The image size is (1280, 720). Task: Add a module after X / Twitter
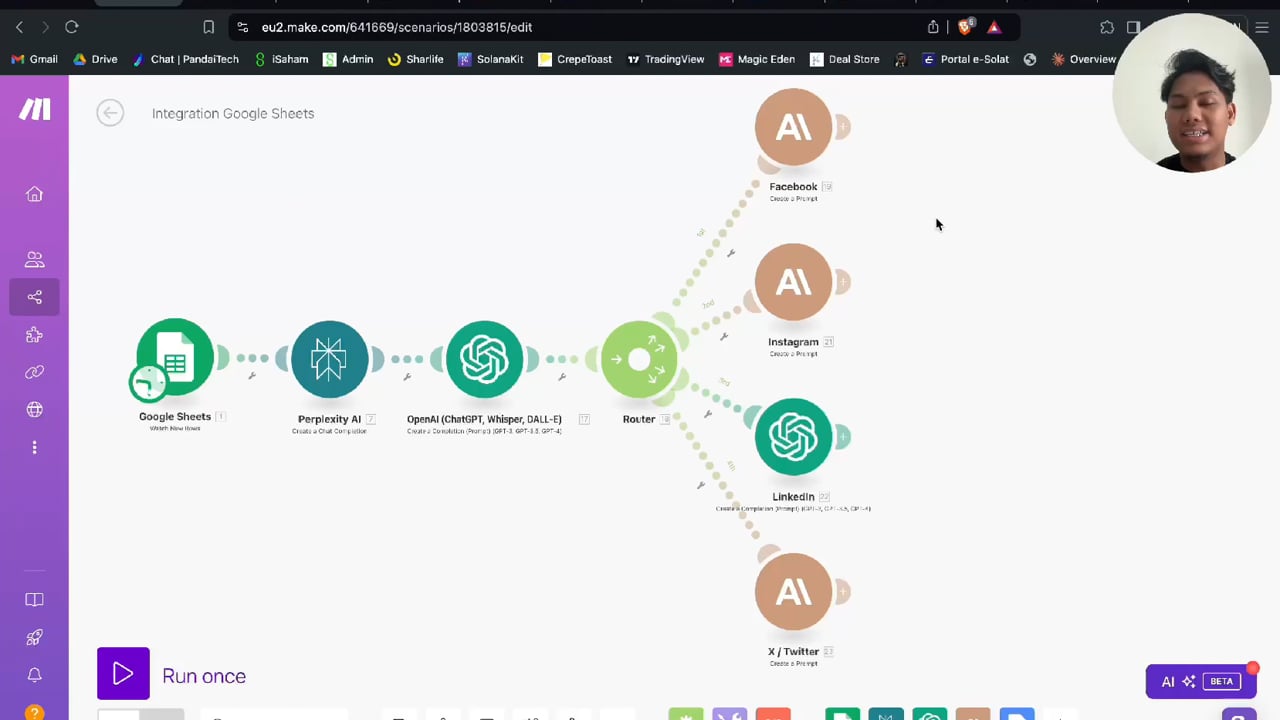coord(843,592)
